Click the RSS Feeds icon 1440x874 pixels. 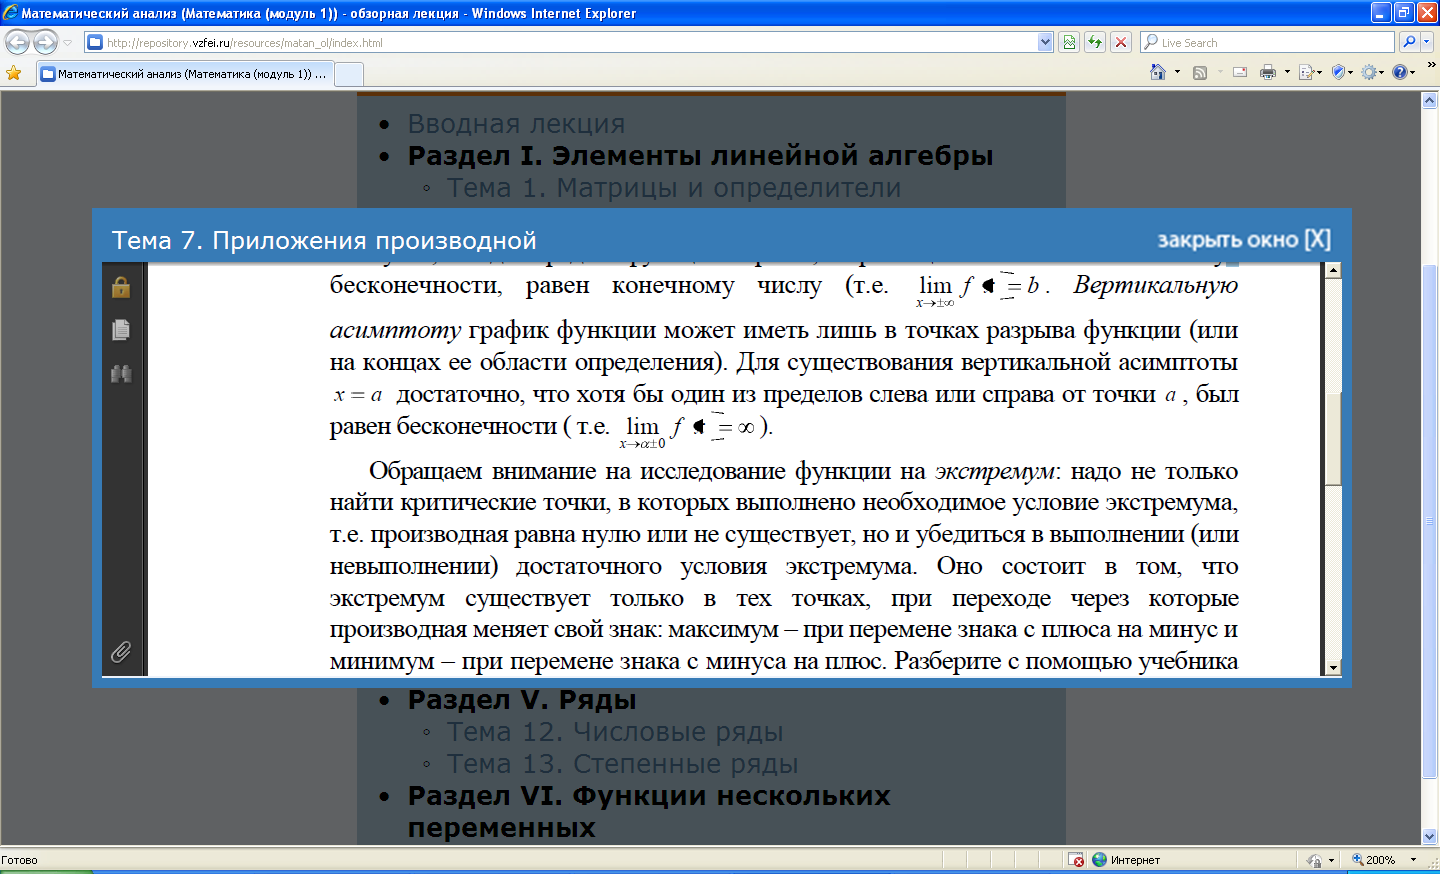click(x=1200, y=72)
